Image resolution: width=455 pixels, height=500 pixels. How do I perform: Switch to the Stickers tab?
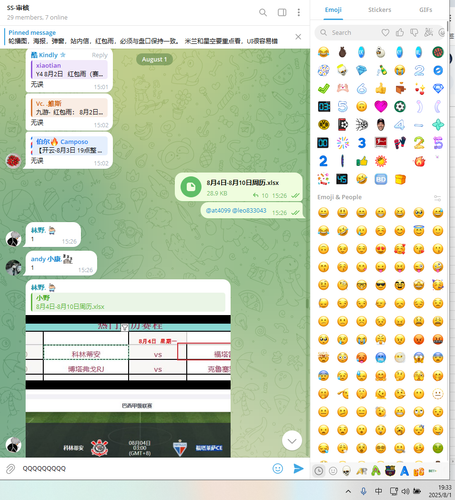(379, 10)
